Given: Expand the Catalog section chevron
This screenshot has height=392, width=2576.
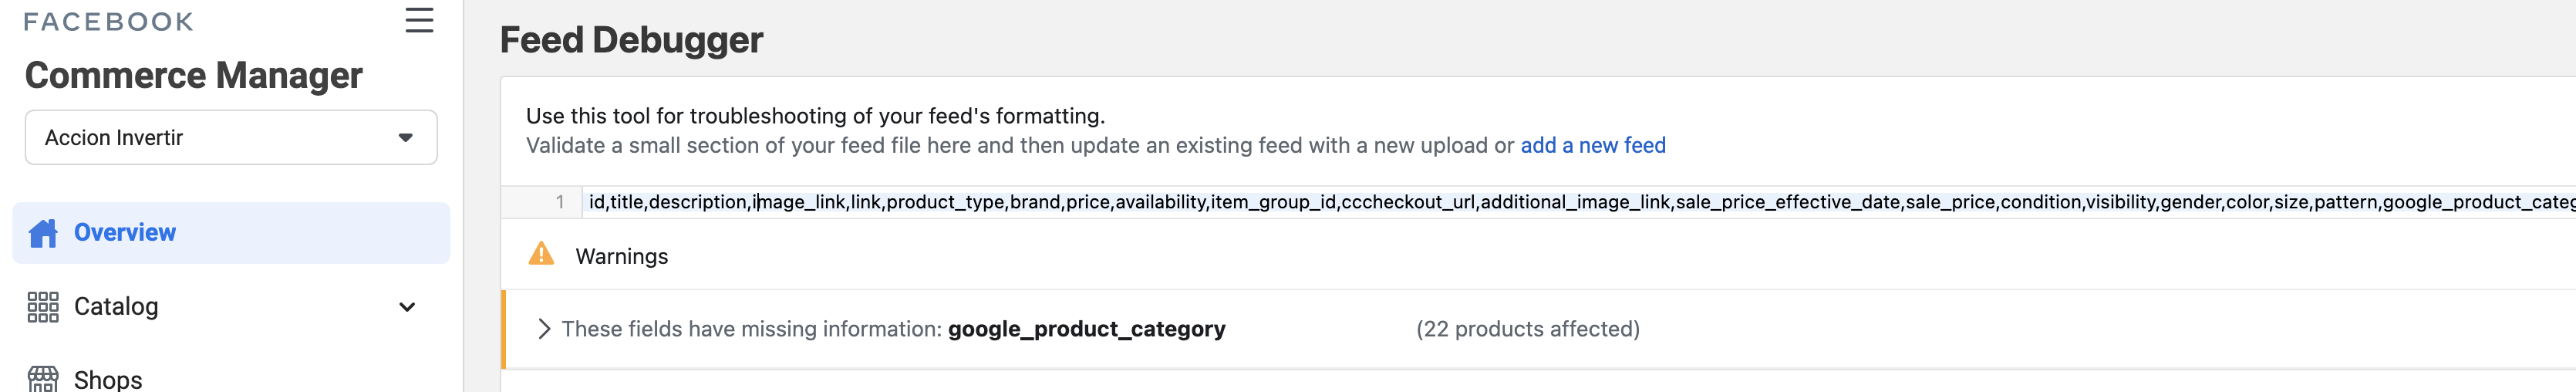Looking at the screenshot, I should pos(407,307).
